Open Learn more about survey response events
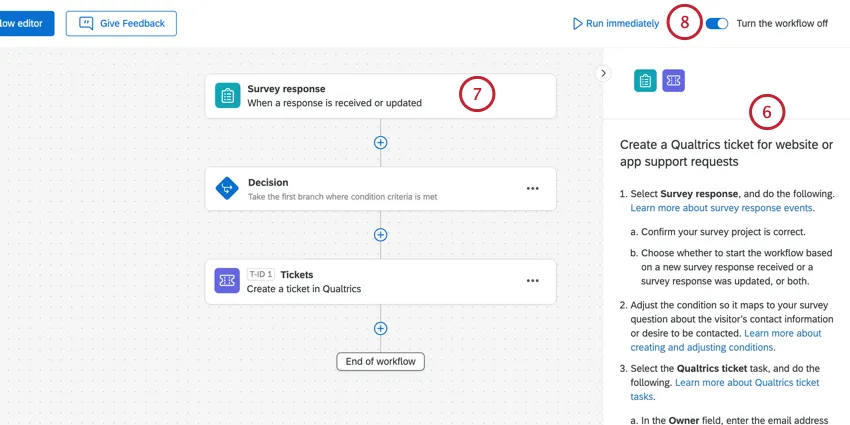The width and height of the screenshot is (850, 425). click(722, 208)
